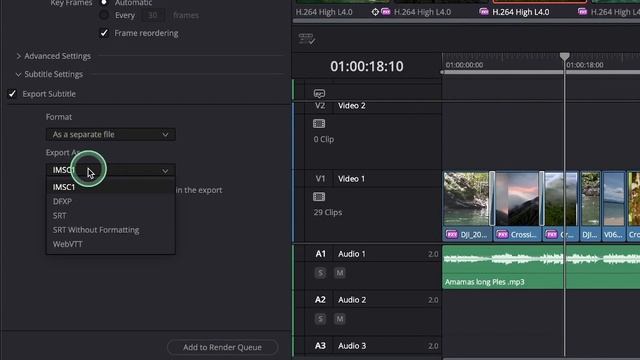Uncheck Frame reordering checkbox
640x360 pixels.
pos(104,33)
